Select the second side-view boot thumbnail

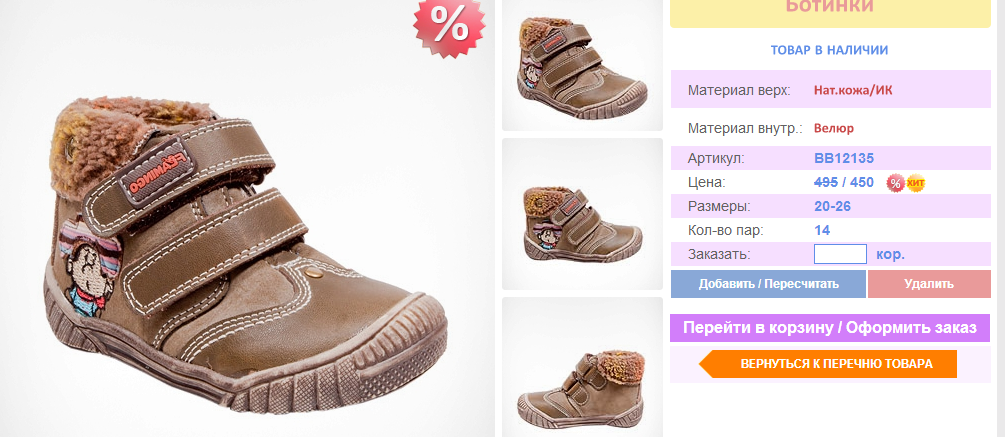(x=582, y=214)
